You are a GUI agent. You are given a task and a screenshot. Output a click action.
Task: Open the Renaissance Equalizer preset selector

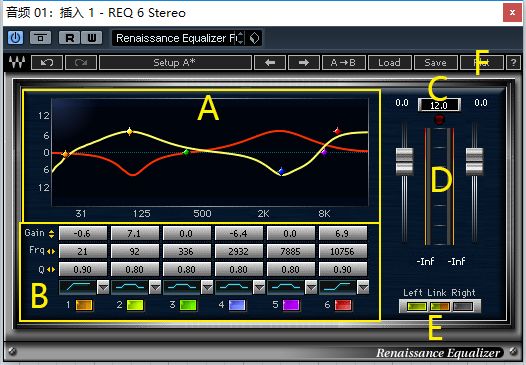[179, 38]
